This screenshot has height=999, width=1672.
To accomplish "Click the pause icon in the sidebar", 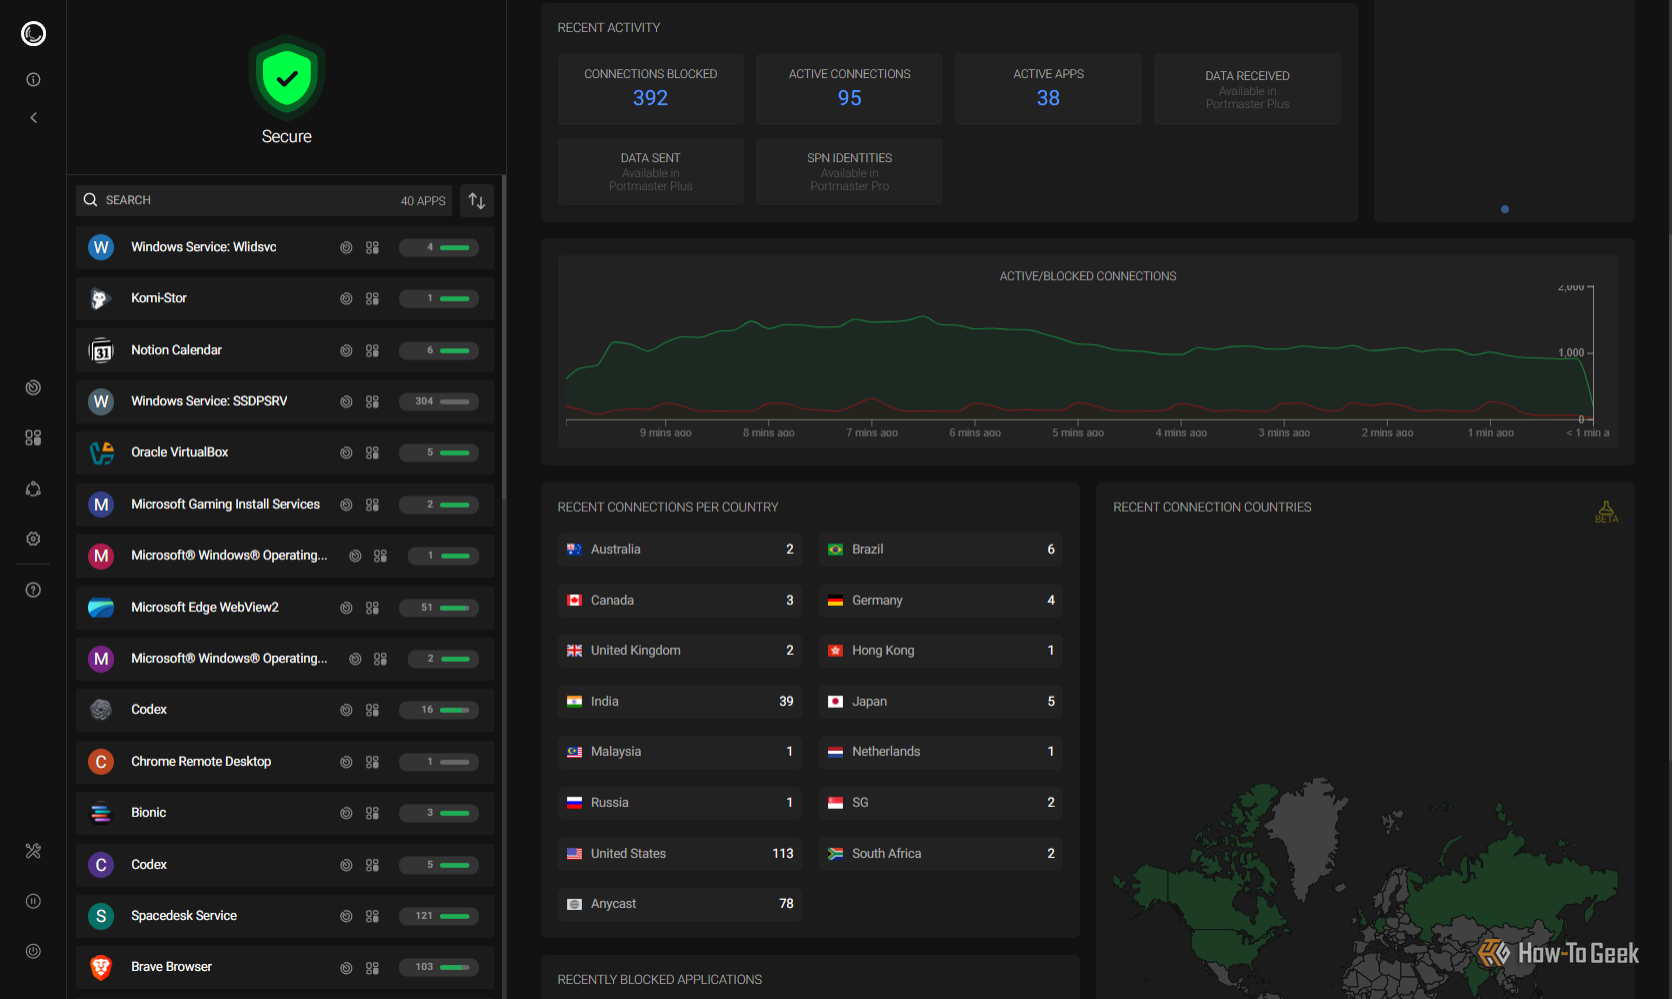I will pos(33,901).
